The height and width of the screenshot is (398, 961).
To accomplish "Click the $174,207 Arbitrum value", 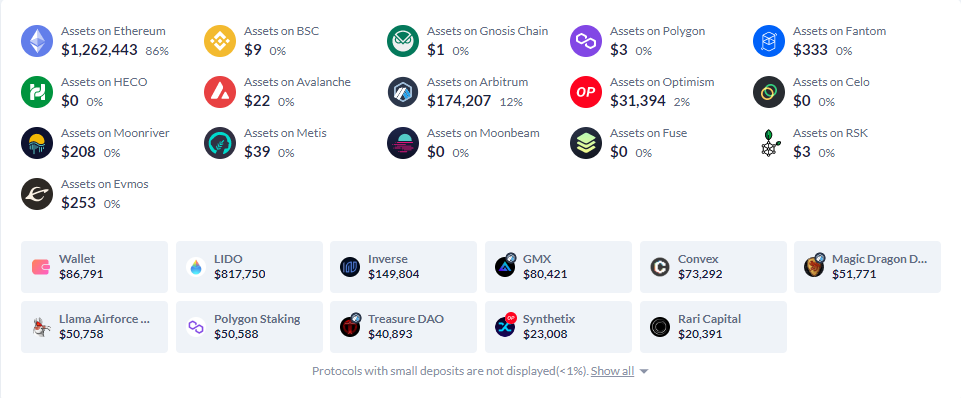I will 459,101.
